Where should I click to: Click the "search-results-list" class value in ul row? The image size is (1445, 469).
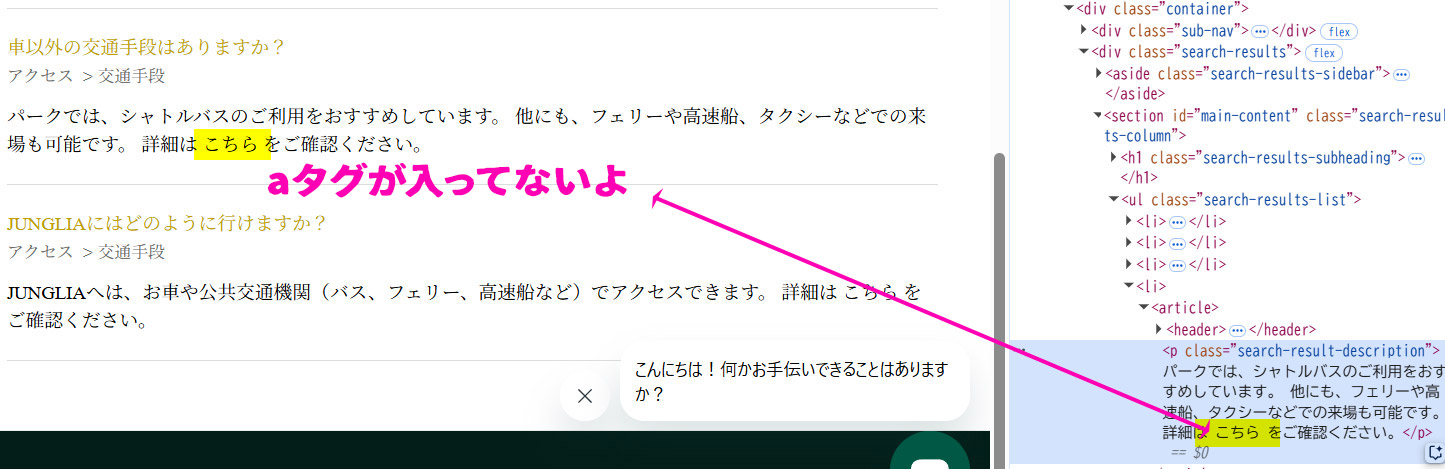pos(1273,200)
